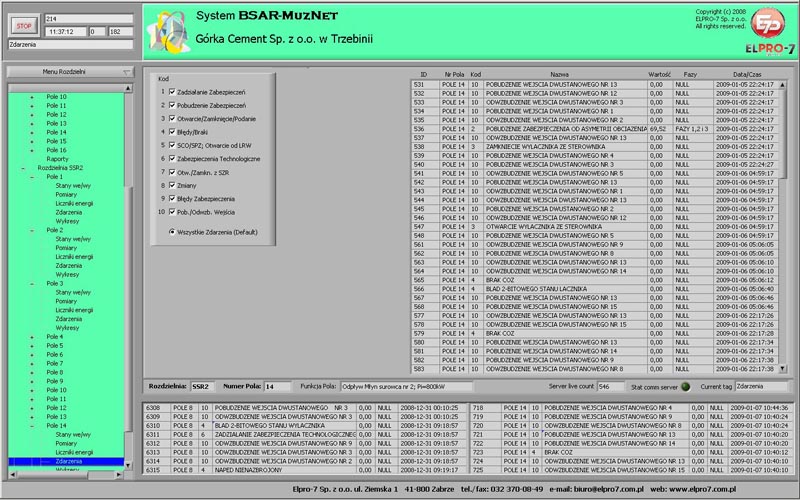
Task: Open the biuro@elpro7.com.pl email link
Action: (x=609, y=489)
